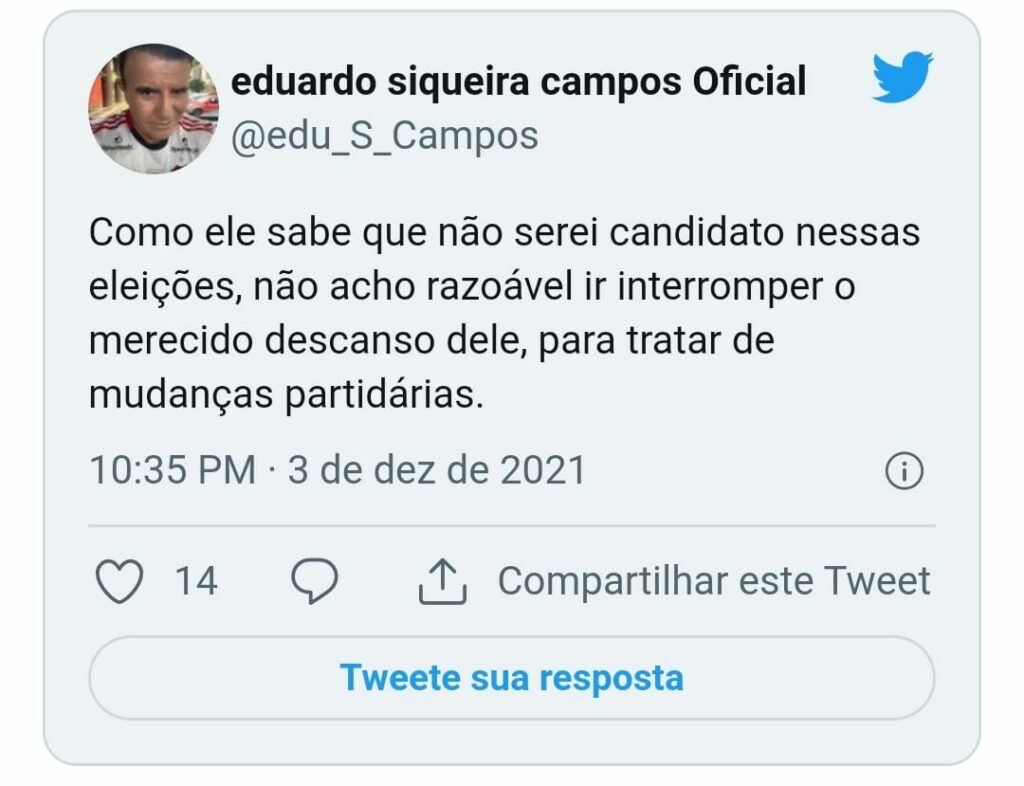The height and width of the screenshot is (786, 1024).
Task: Click the 10:35 PM timestamp
Action: click(x=172, y=470)
